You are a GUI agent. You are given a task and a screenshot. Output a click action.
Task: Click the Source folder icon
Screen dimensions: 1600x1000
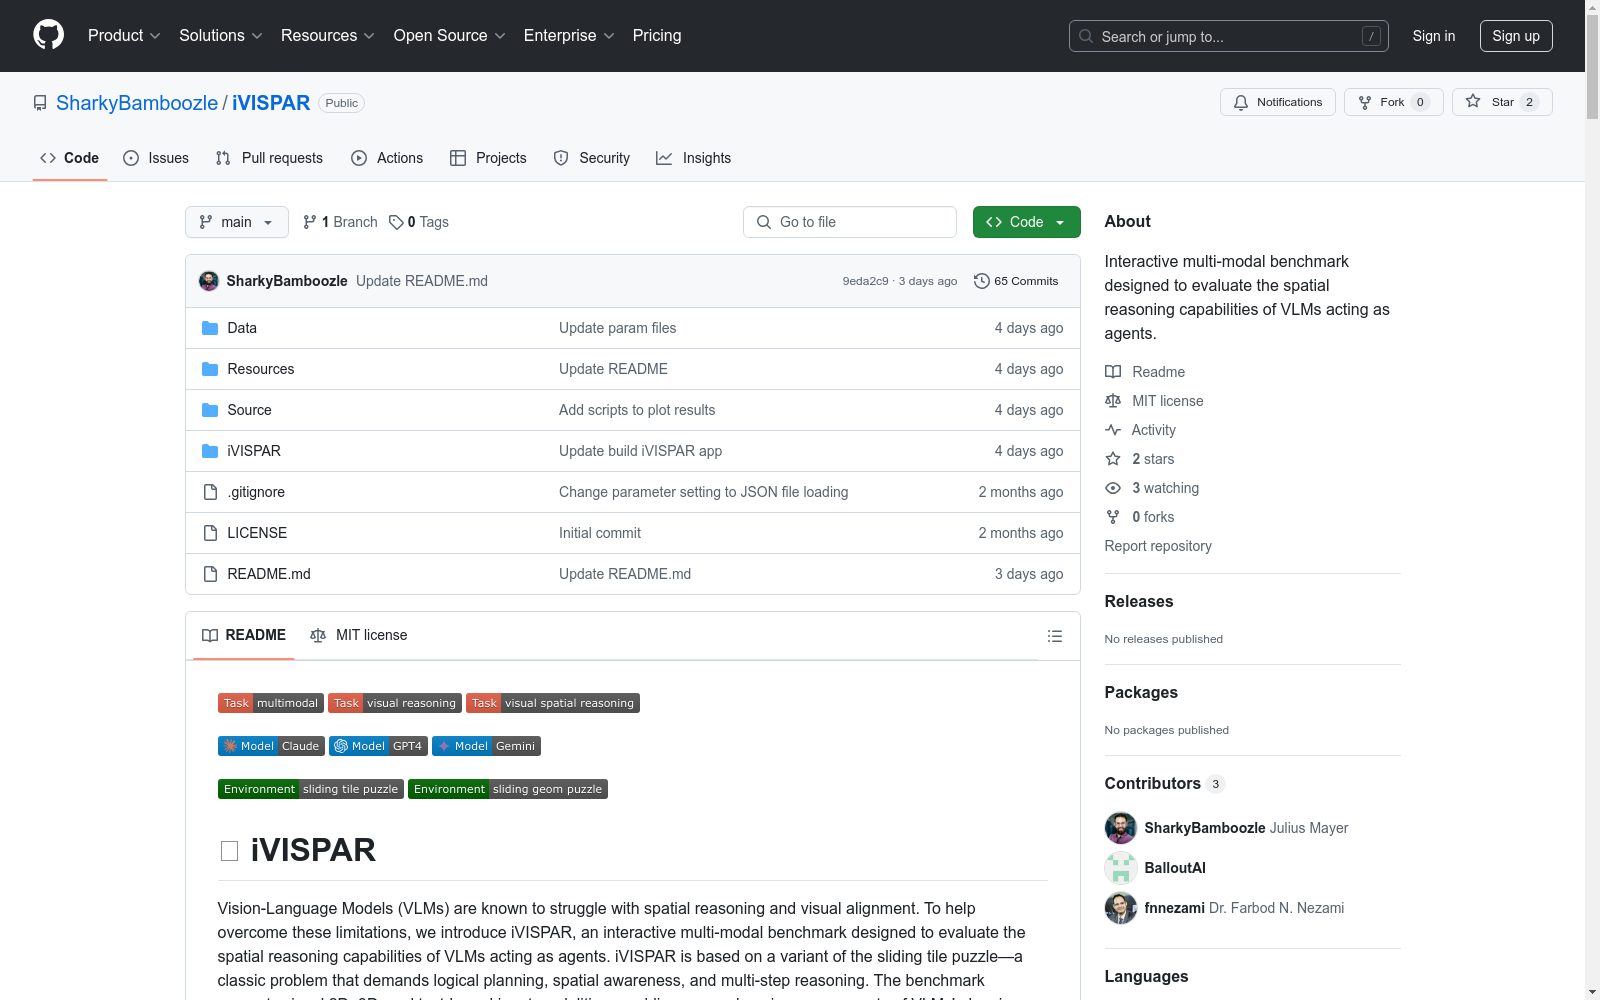click(x=210, y=410)
